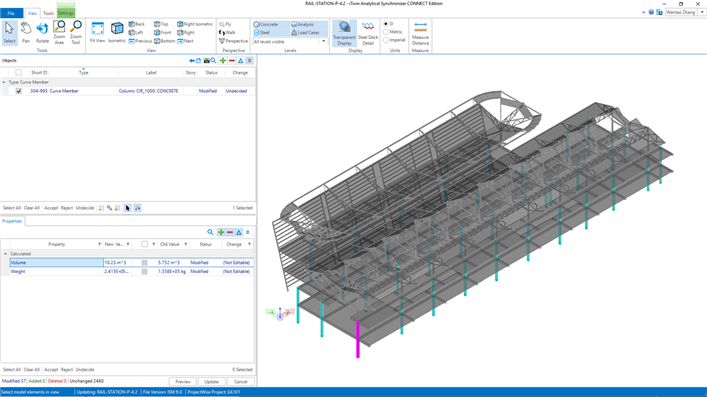Screen dimensions: 707x397
Task: Click Undecide in the Objects panel
Action: (85, 208)
